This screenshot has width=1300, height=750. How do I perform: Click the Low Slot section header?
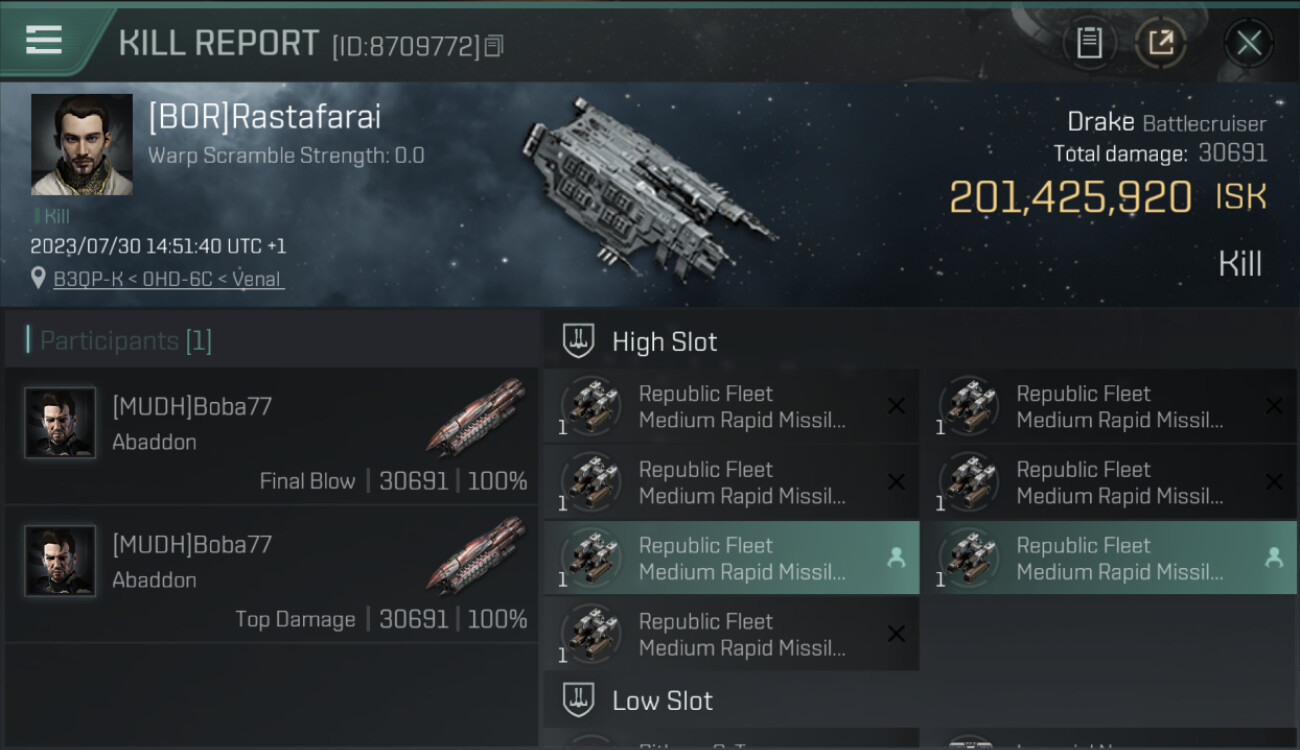tap(662, 701)
